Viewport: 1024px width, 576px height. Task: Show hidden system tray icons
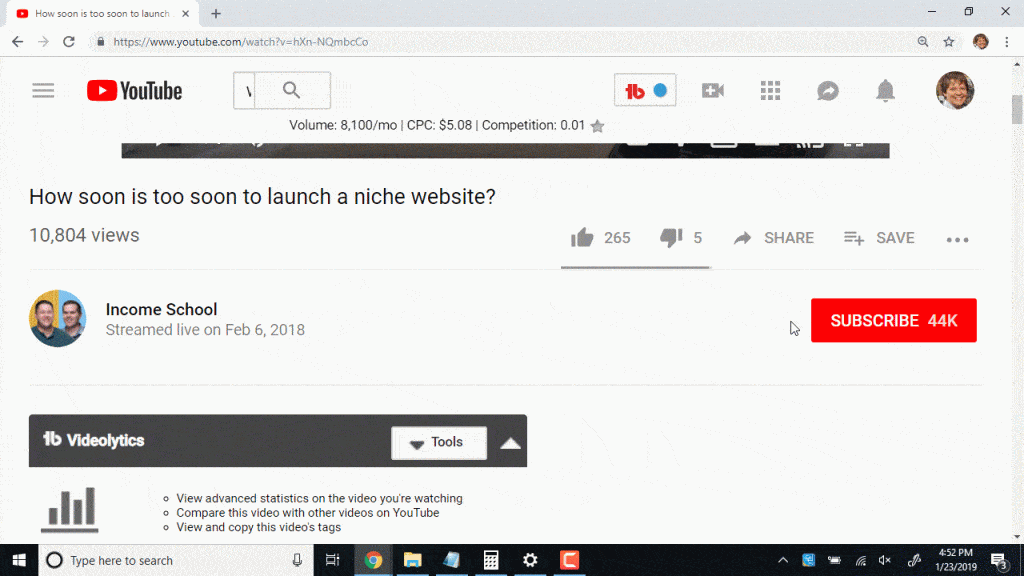pos(782,560)
